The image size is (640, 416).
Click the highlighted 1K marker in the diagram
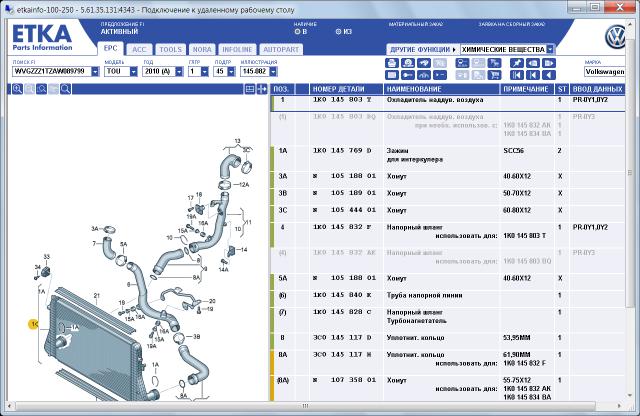(x=33, y=324)
